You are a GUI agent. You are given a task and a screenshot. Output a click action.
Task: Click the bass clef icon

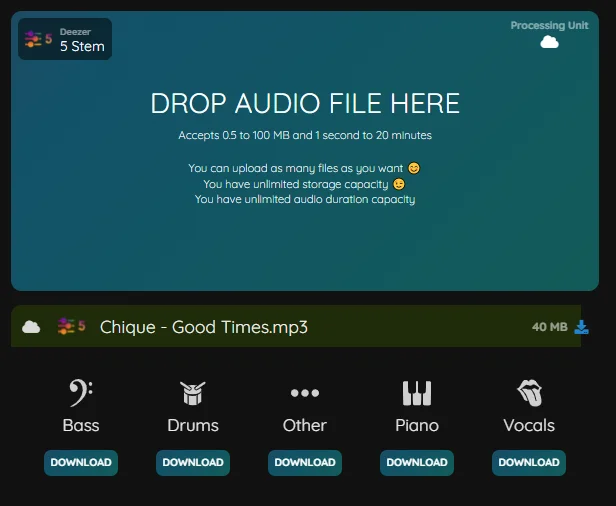click(x=81, y=392)
